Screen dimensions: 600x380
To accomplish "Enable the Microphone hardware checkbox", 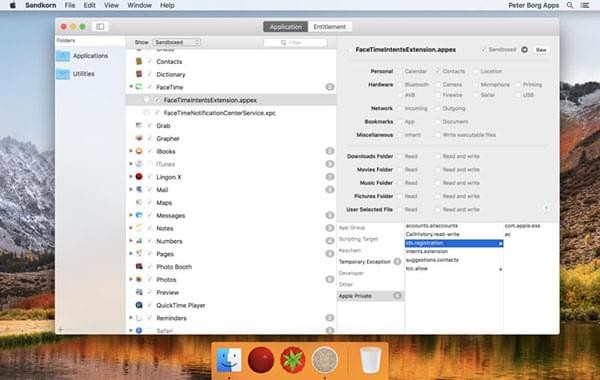I will (x=475, y=85).
